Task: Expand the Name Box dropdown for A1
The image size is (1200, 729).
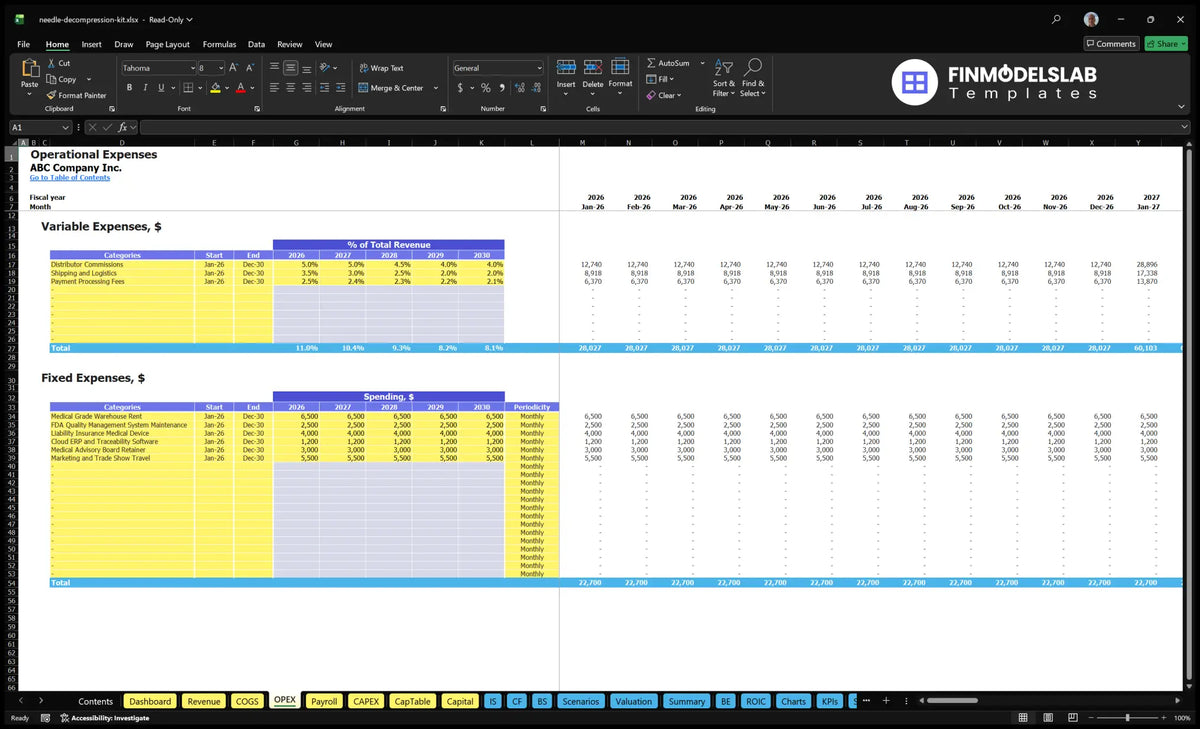Action: pos(66,127)
